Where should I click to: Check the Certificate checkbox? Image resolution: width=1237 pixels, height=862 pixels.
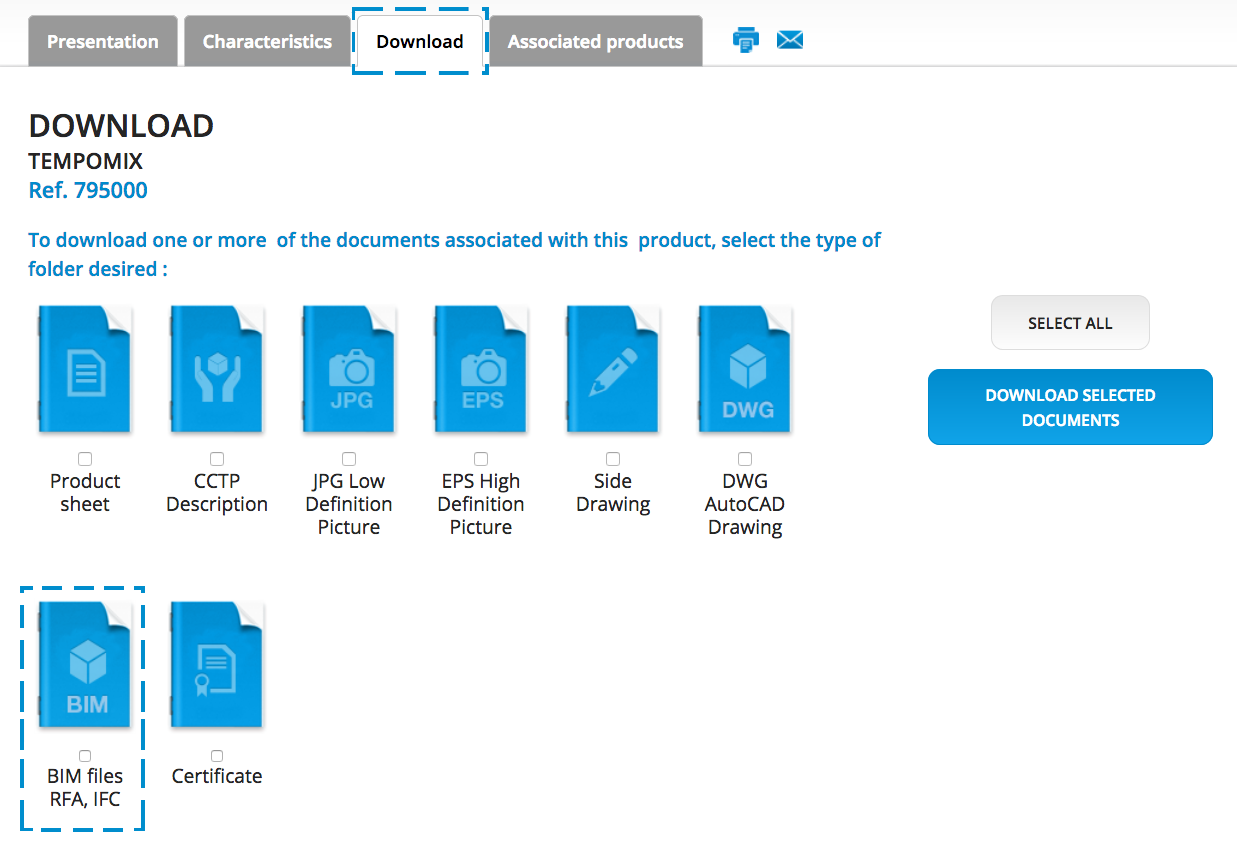click(217, 756)
